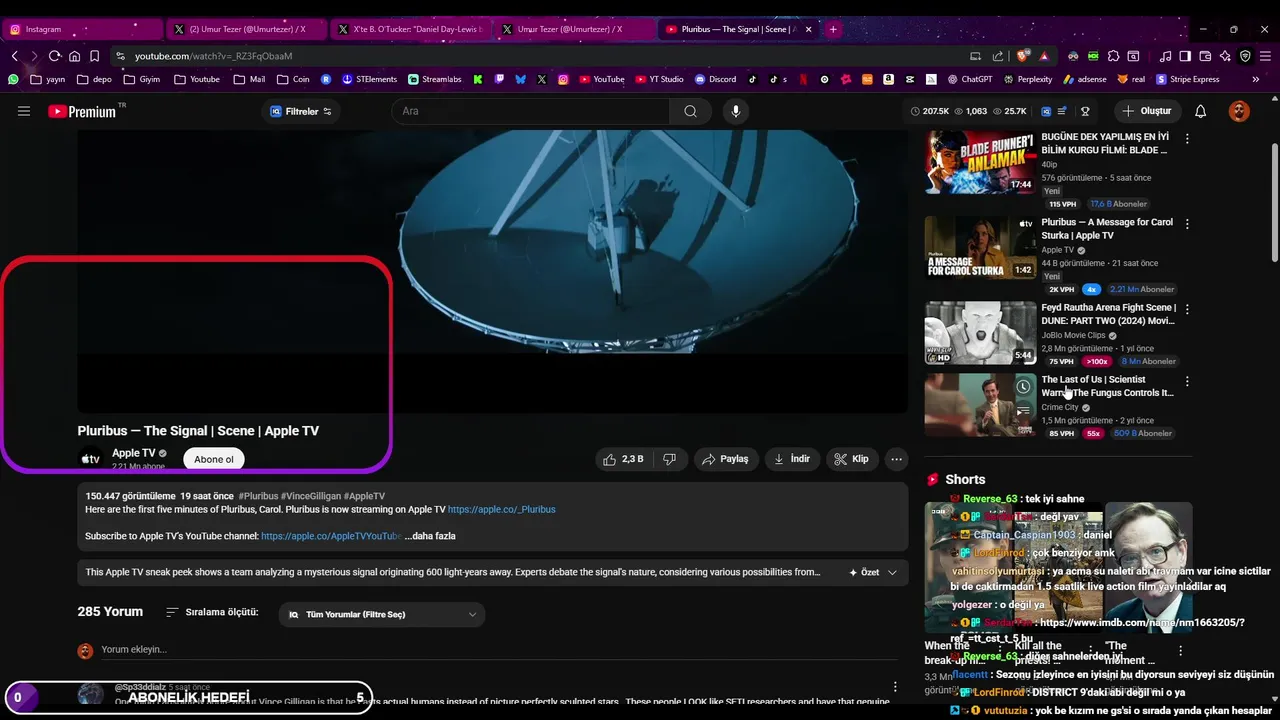Open the Netflix bookmark icon

[x=802, y=79]
